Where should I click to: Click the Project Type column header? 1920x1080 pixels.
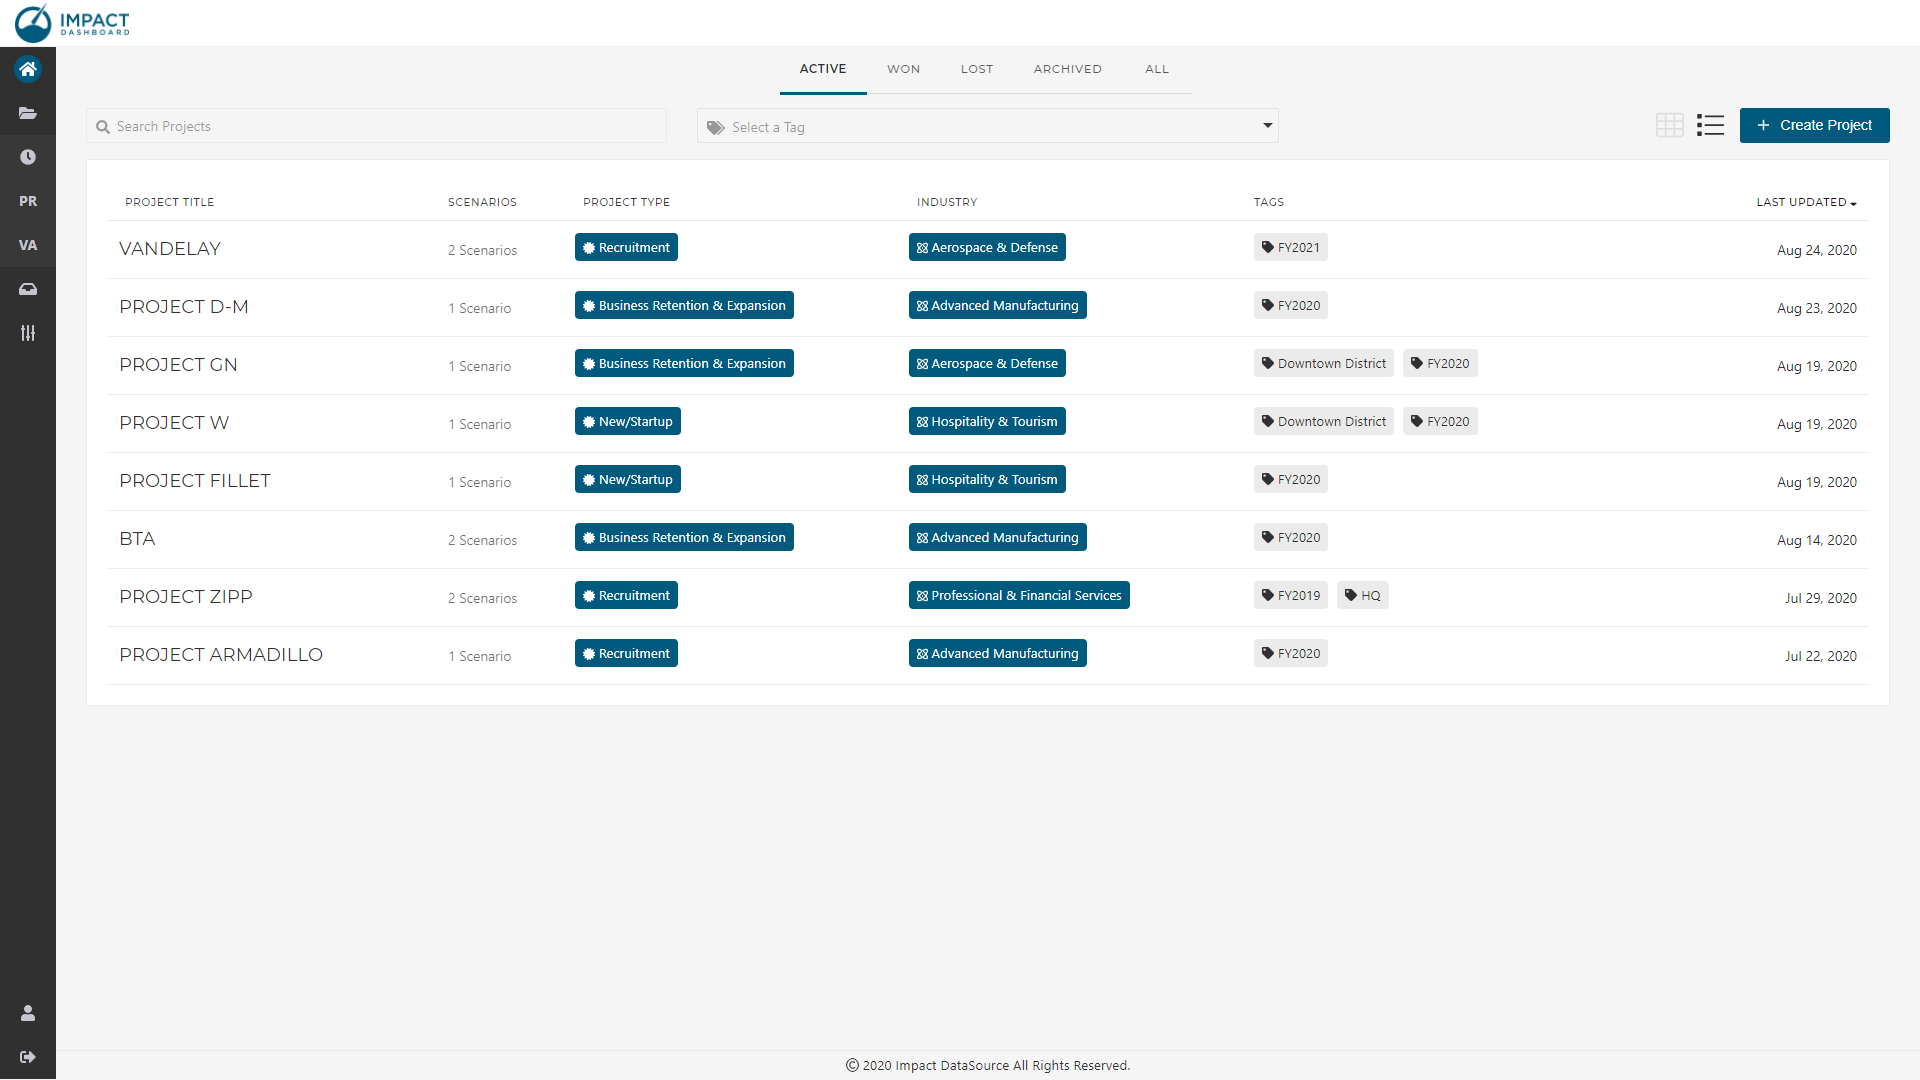pos(626,202)
